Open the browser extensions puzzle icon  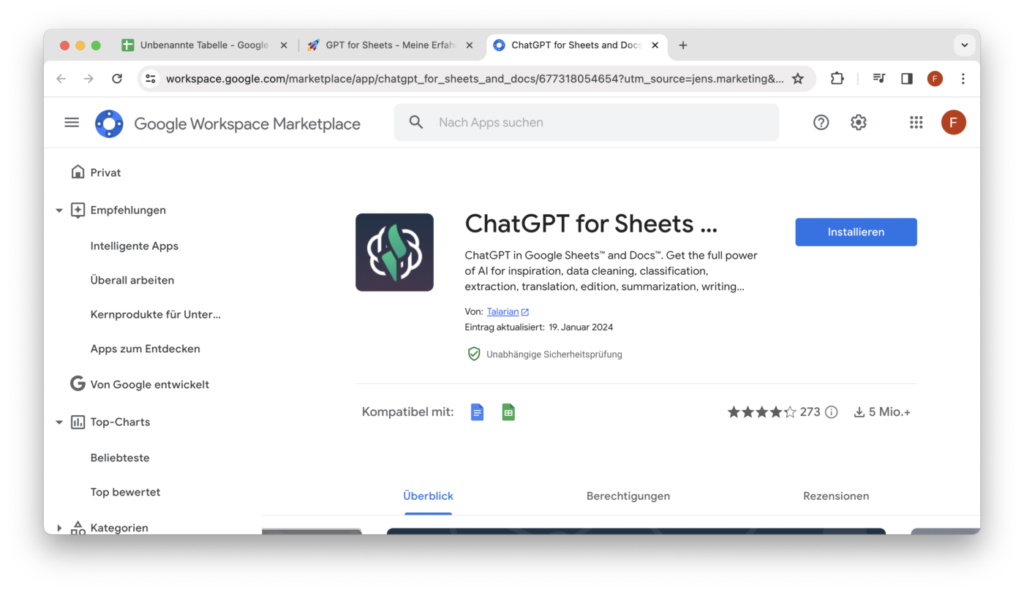click(x=837, y=78)
